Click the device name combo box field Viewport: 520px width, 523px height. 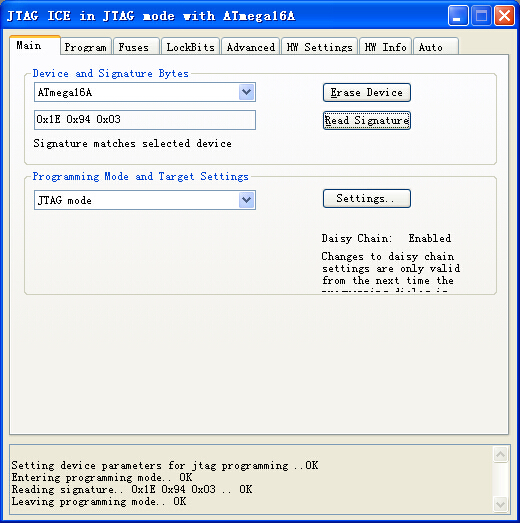click(x=145, y=92)
